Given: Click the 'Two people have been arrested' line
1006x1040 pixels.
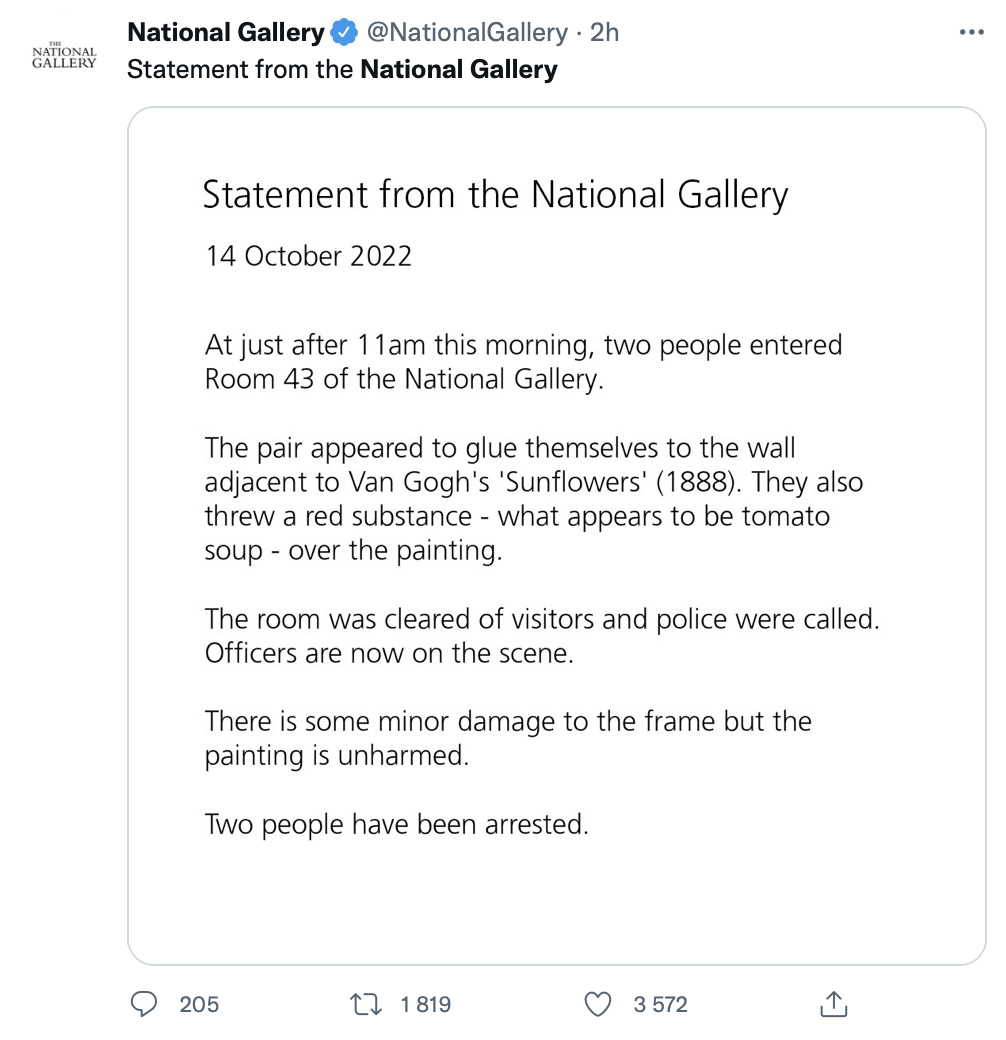Looking at the screenshot, I should [x=397, y=825].
